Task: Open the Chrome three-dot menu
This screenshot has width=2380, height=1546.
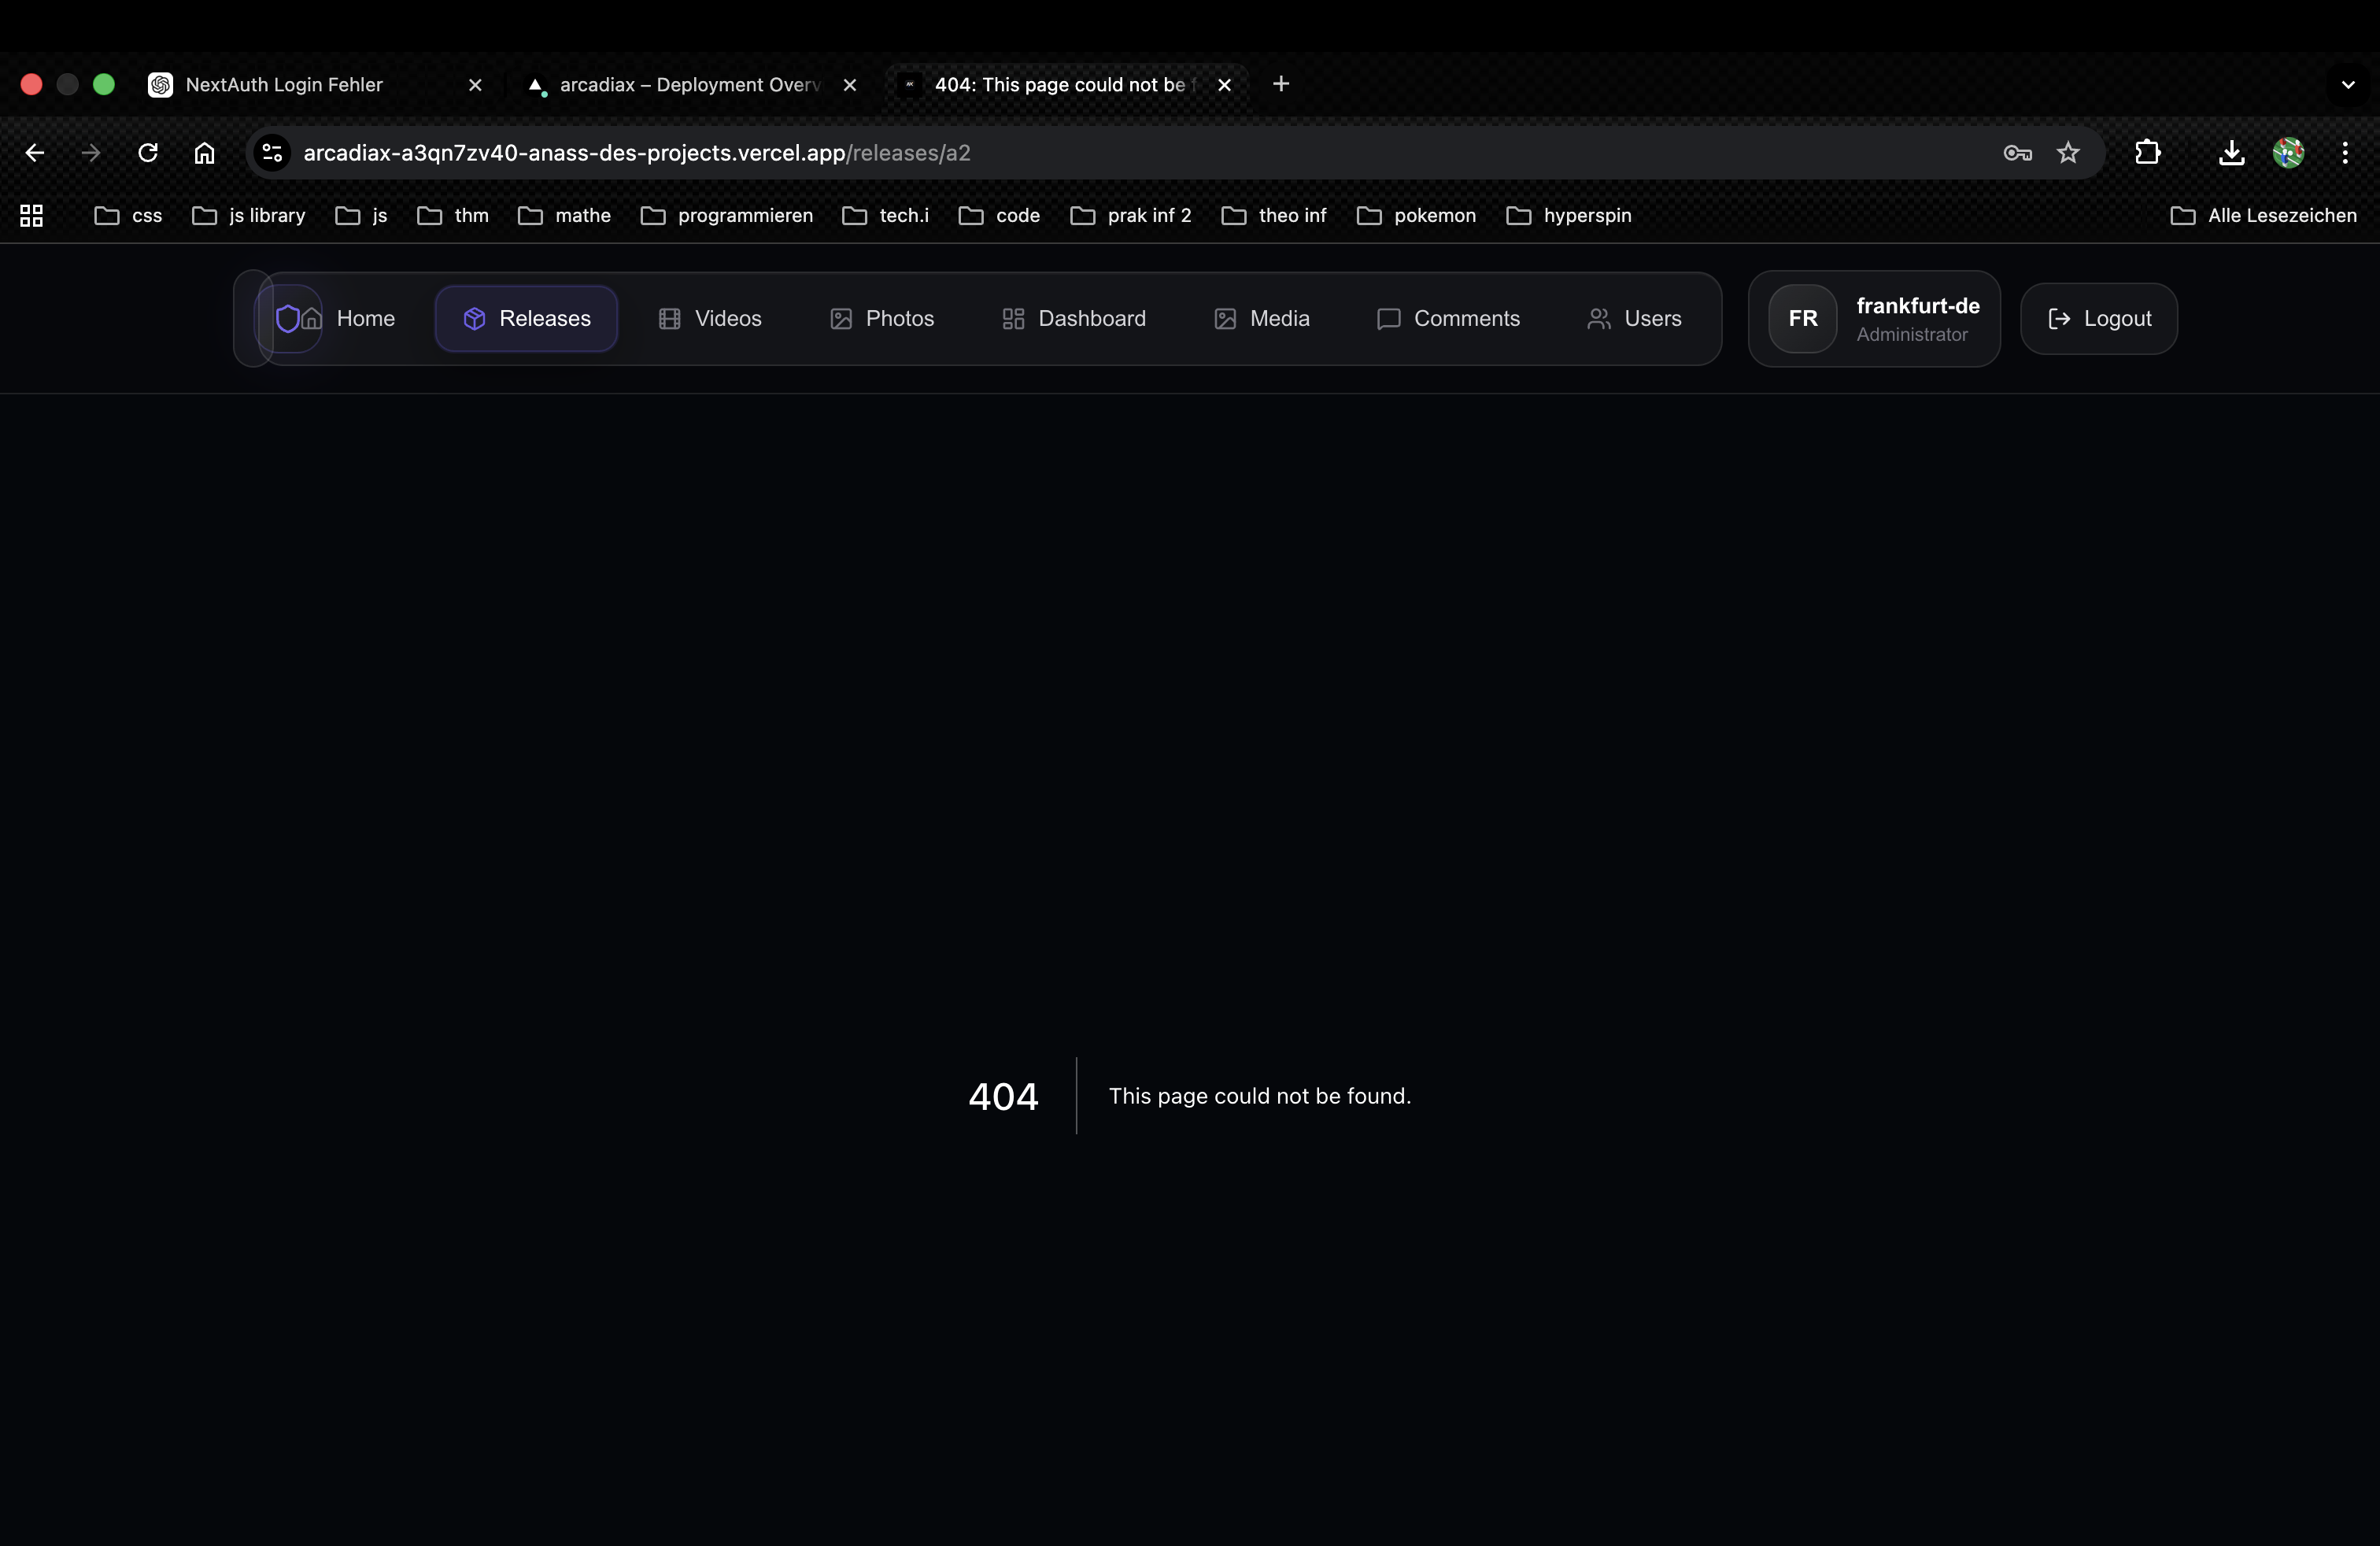Action: click(2344, 153)
